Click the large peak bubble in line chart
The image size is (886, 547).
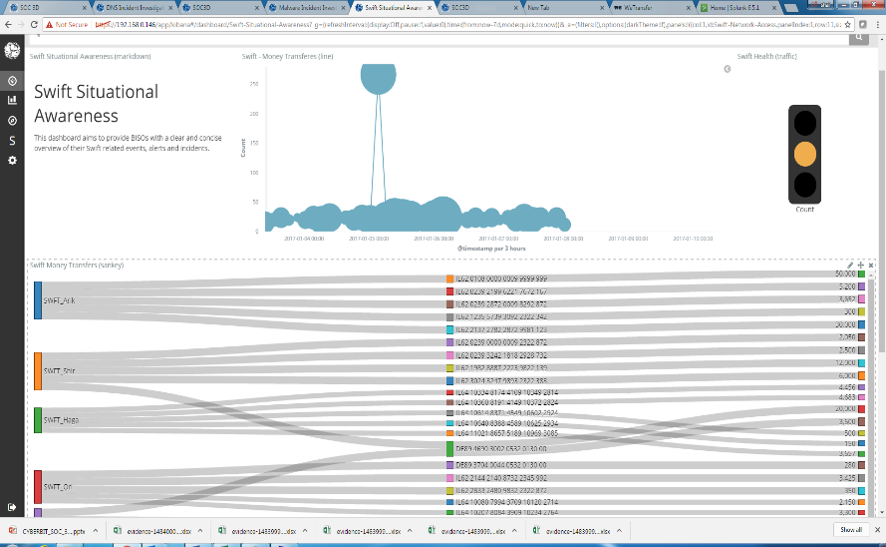point(378,78)
